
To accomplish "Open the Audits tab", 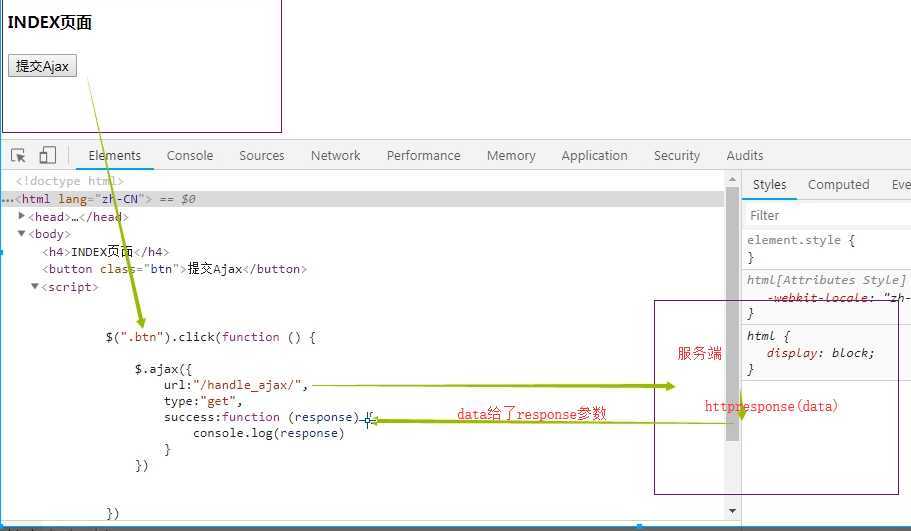I will 744,156.
